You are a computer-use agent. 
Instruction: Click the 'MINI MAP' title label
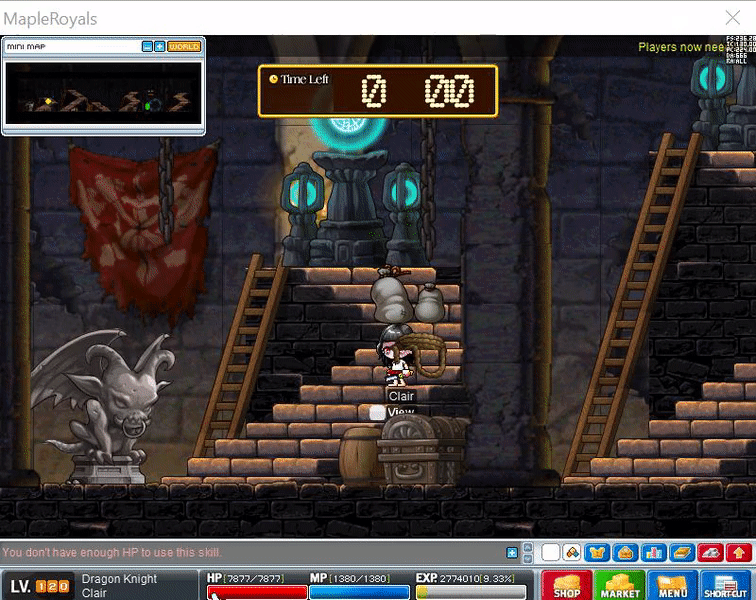click(x=26, y=46)
